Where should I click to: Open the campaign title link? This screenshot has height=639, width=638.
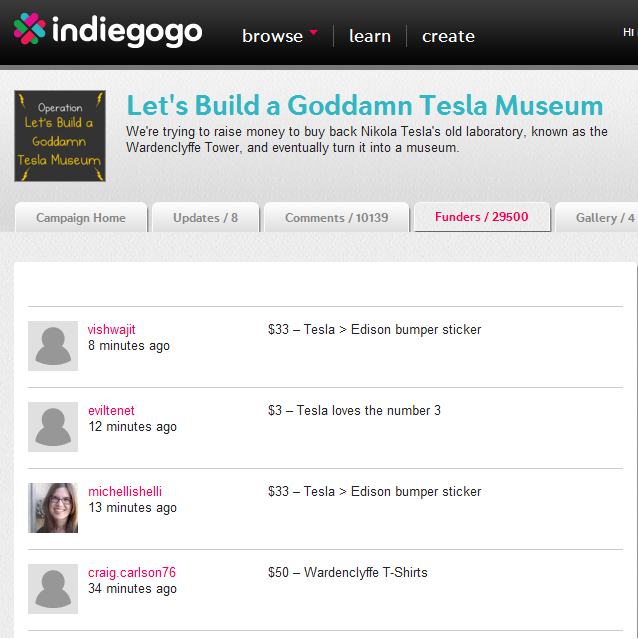coord(365,106)
